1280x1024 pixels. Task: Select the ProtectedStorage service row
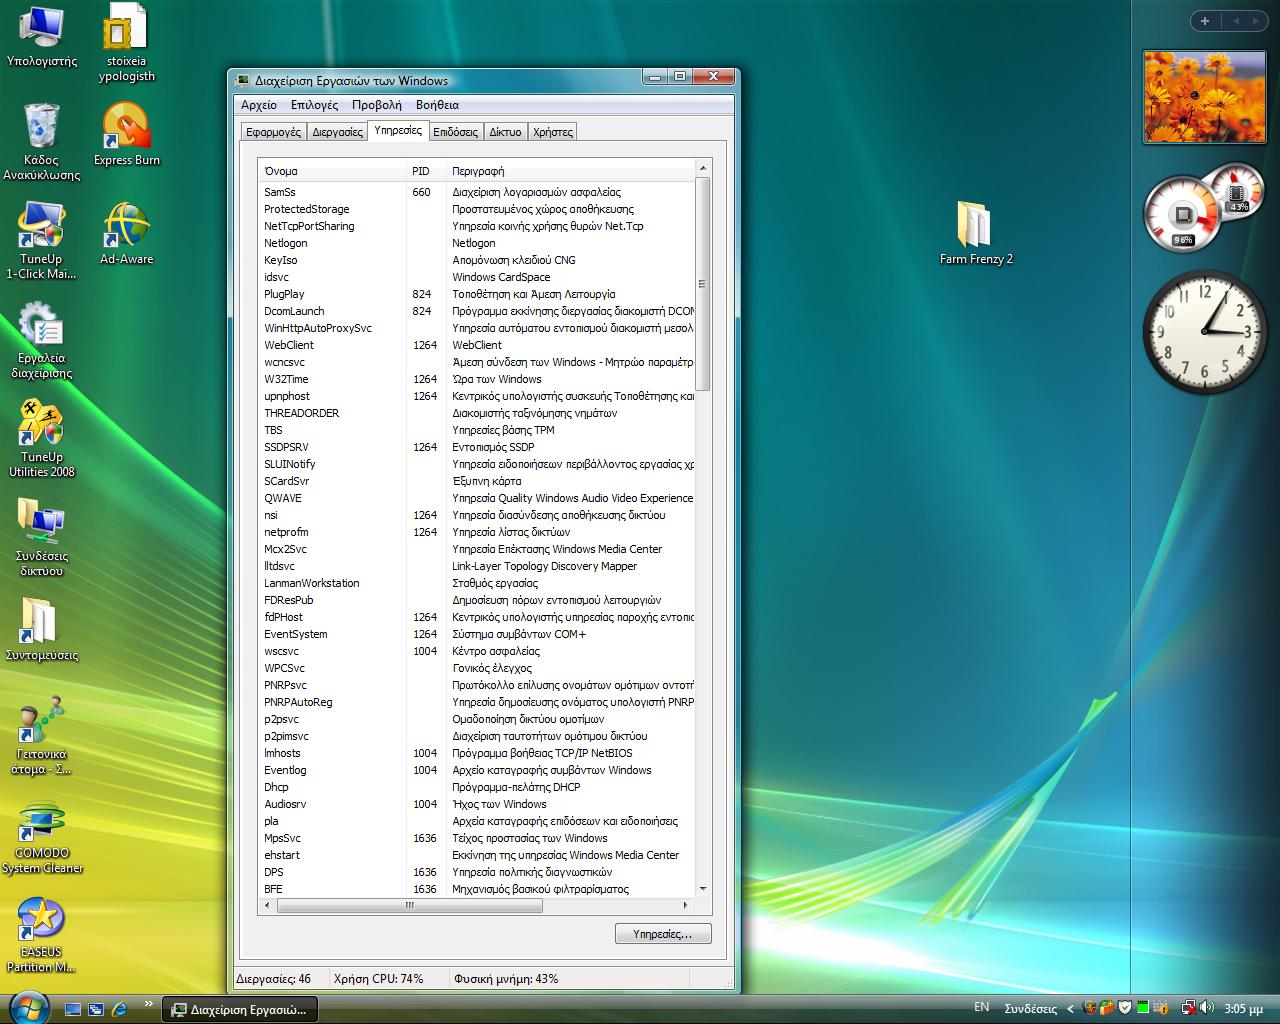click(x=477, y=209)
